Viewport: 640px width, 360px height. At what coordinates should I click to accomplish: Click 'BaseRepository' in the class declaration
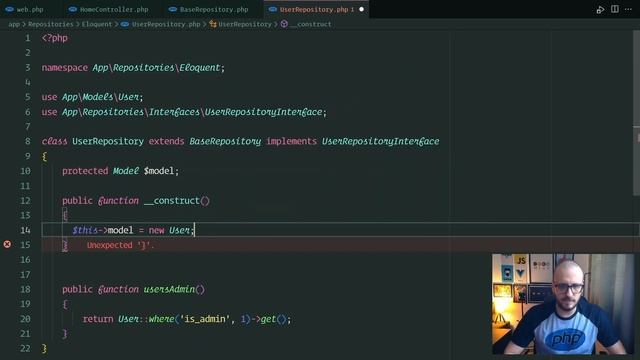click(x=225, y=141)
